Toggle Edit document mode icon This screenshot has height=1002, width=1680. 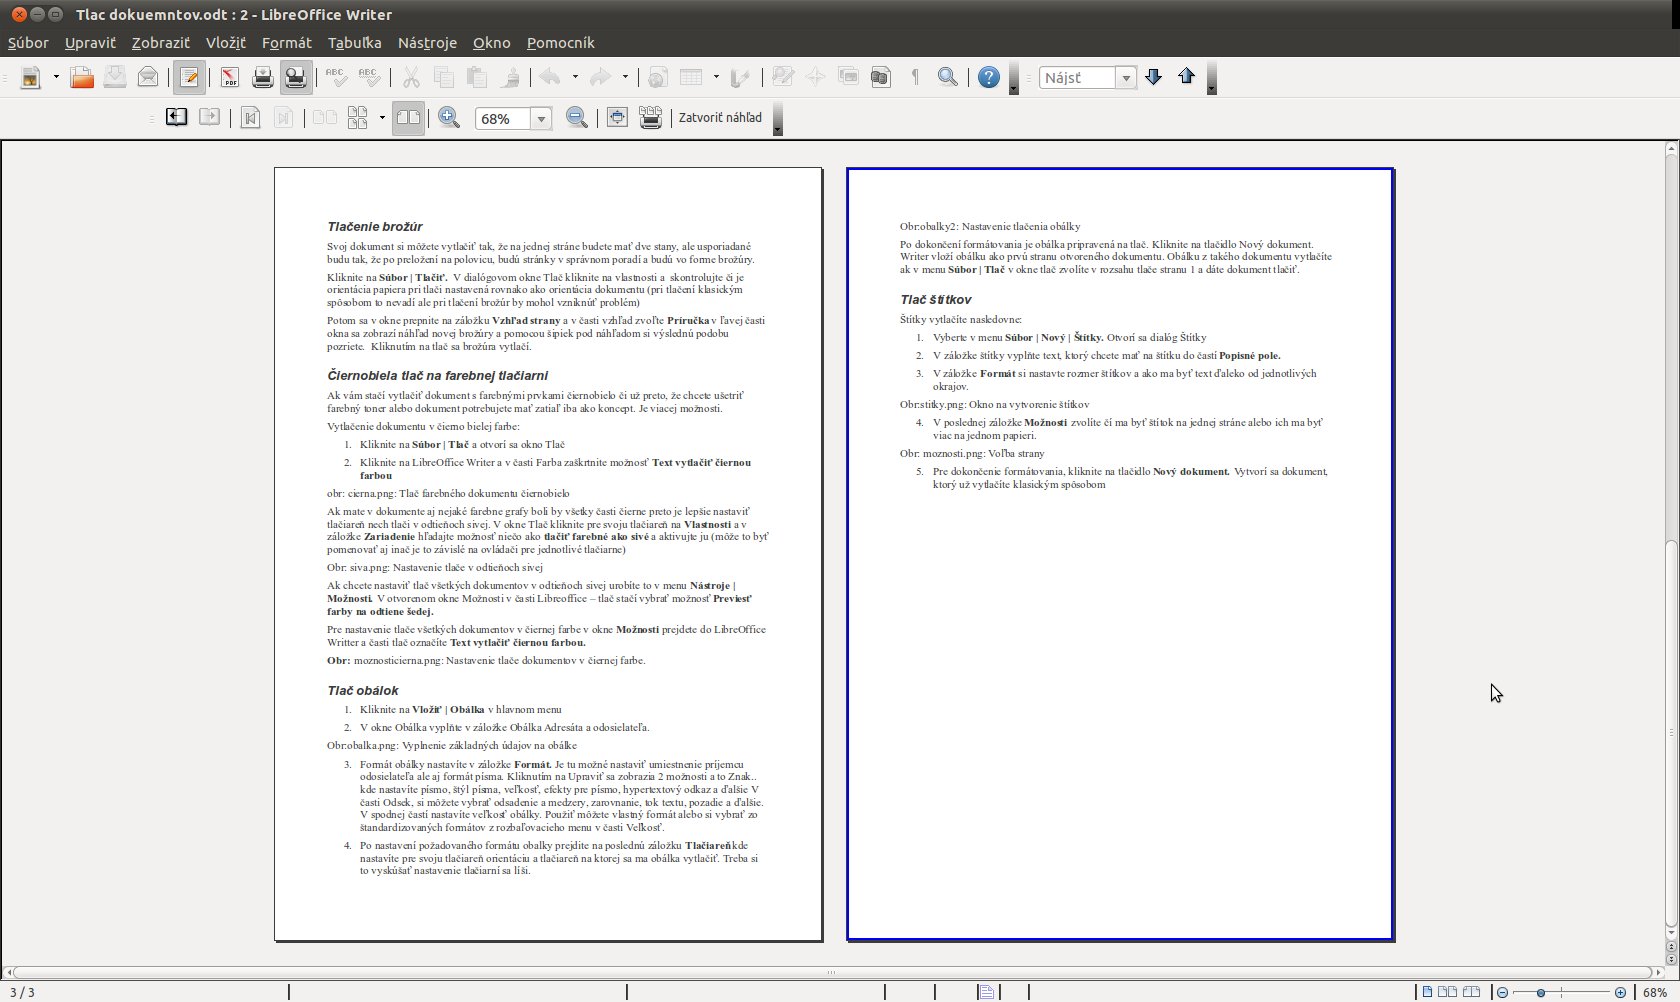tap(189, 77)
